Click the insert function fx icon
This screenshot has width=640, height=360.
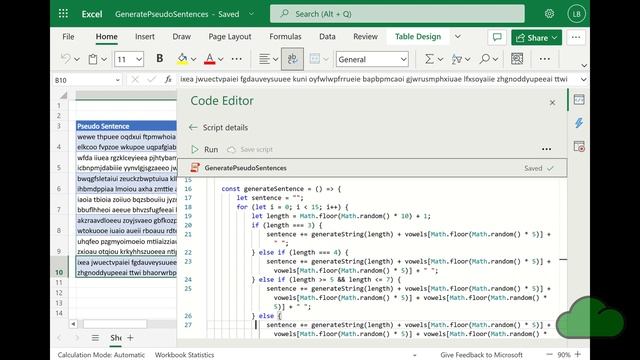pyautogui.click(x=168, y=80)
